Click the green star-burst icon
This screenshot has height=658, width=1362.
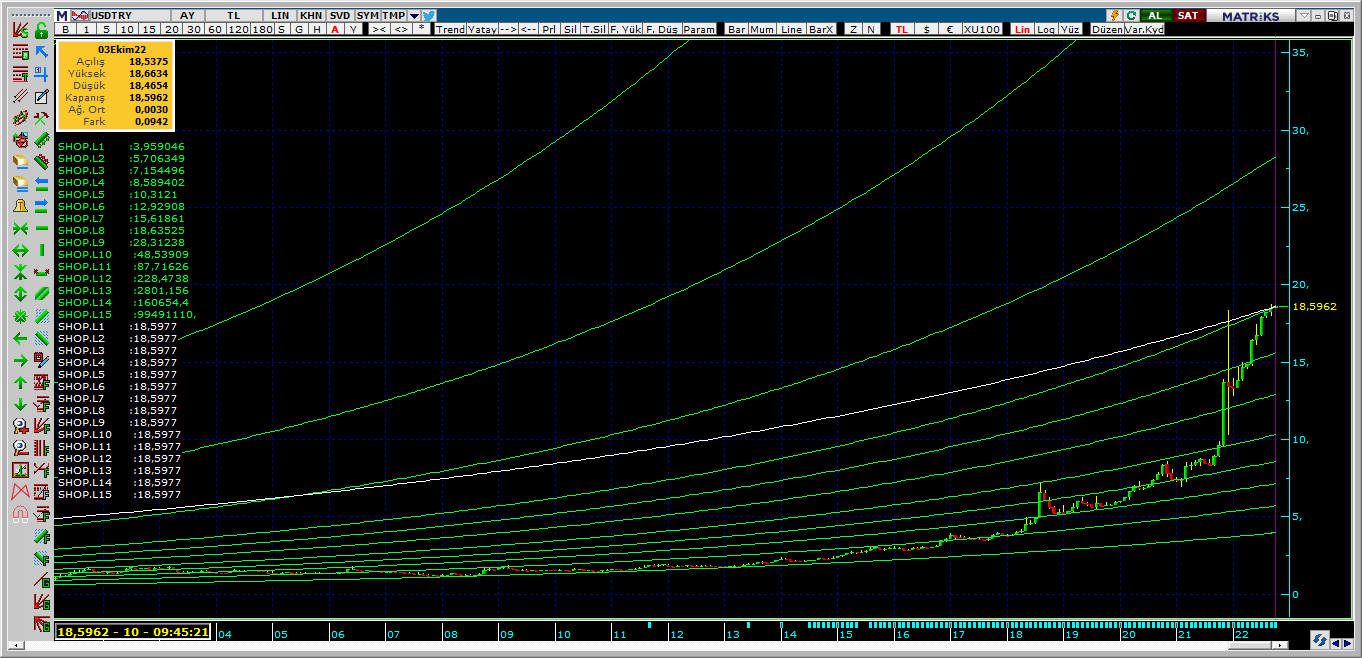pyautogui.click(x=20, y=315)
